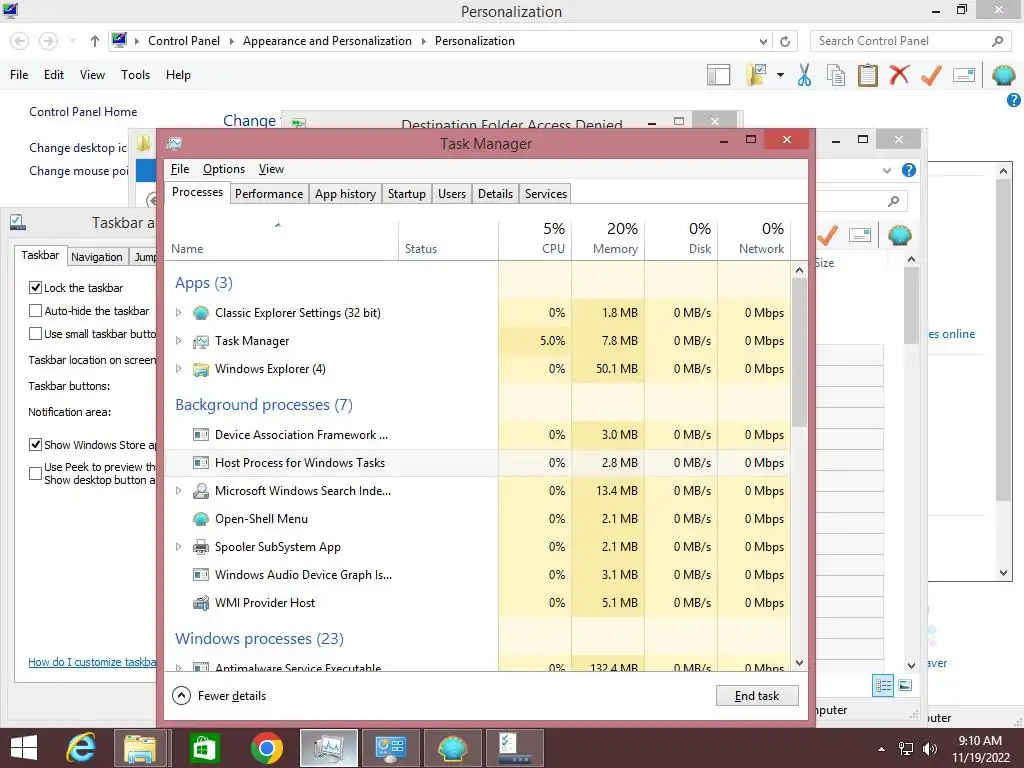1024x768 pixels.
Task: Click the red X Delete icon in Personalization toolbar
Action: click(x=899, y=74)
